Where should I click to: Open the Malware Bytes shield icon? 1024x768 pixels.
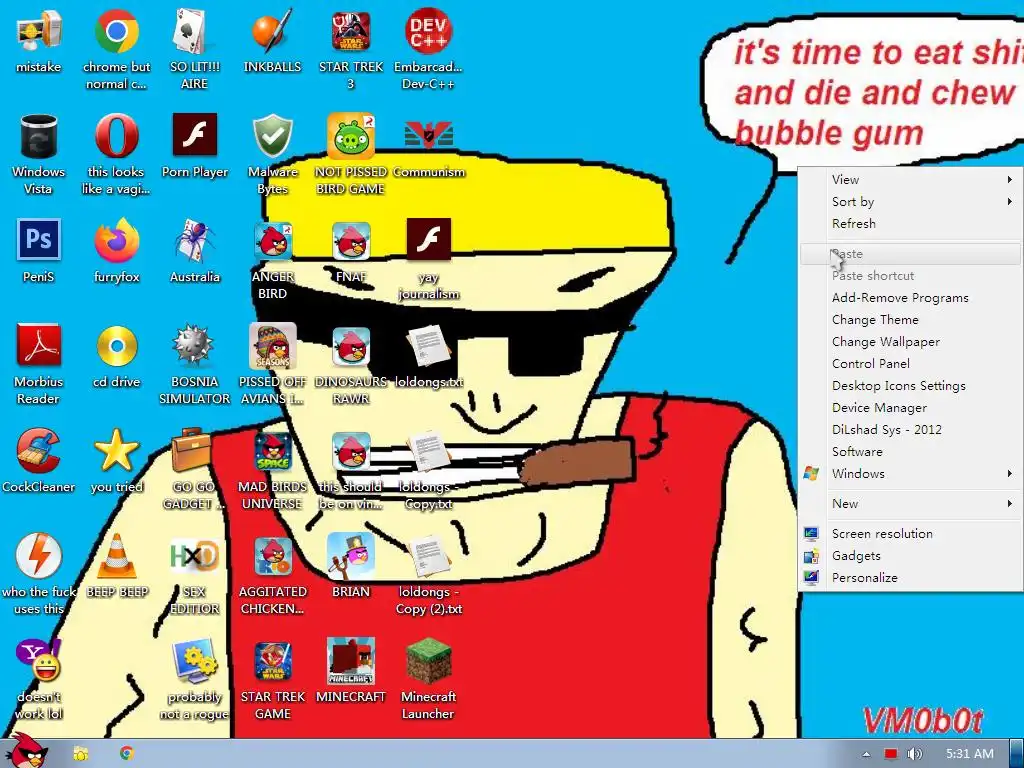click(272, 154)
